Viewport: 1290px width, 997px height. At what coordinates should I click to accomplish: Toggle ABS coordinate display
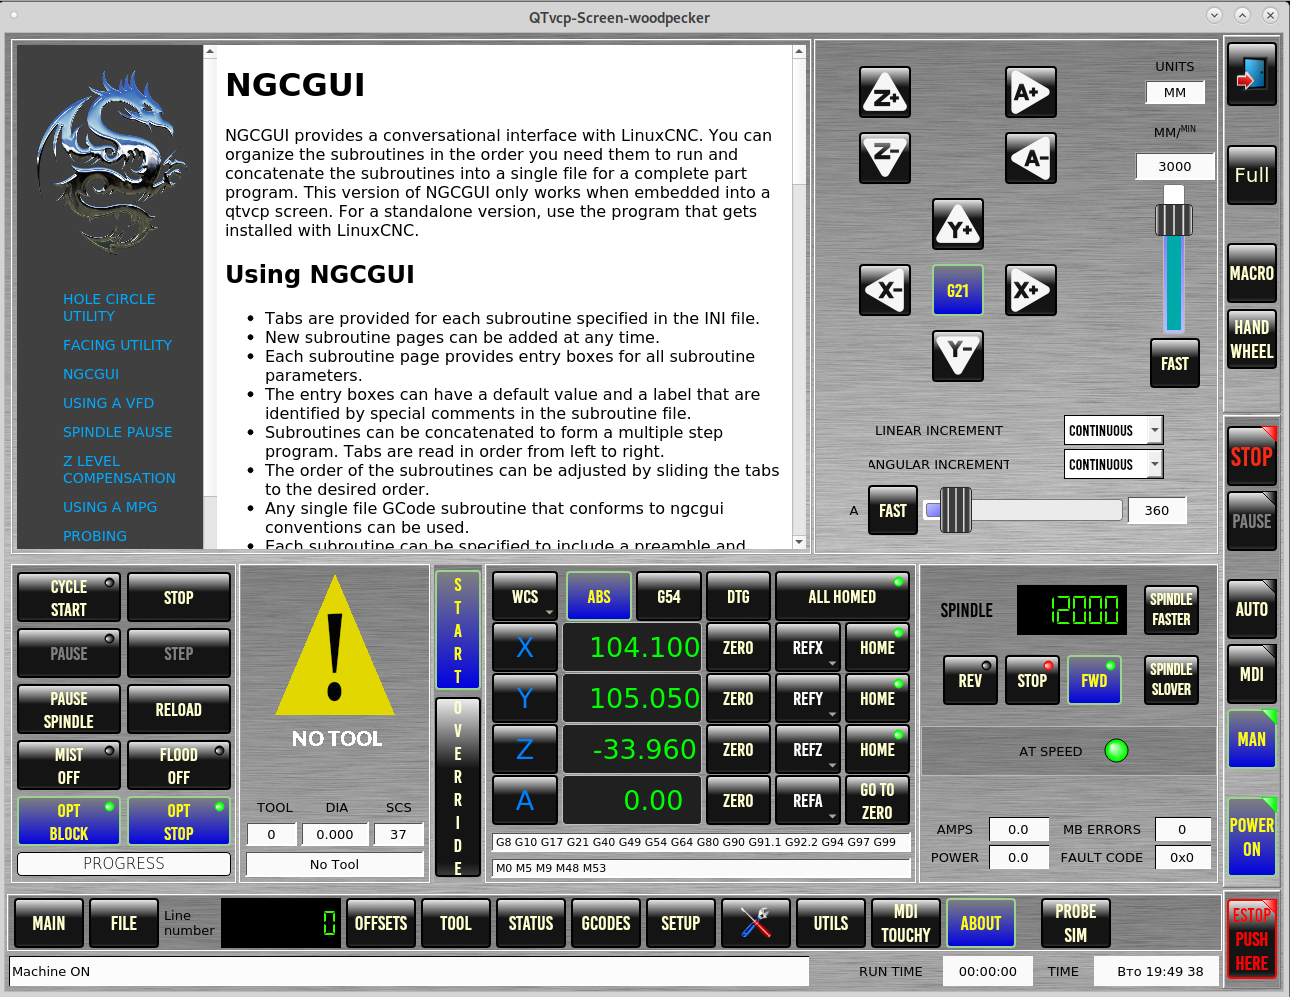point(599,597)
